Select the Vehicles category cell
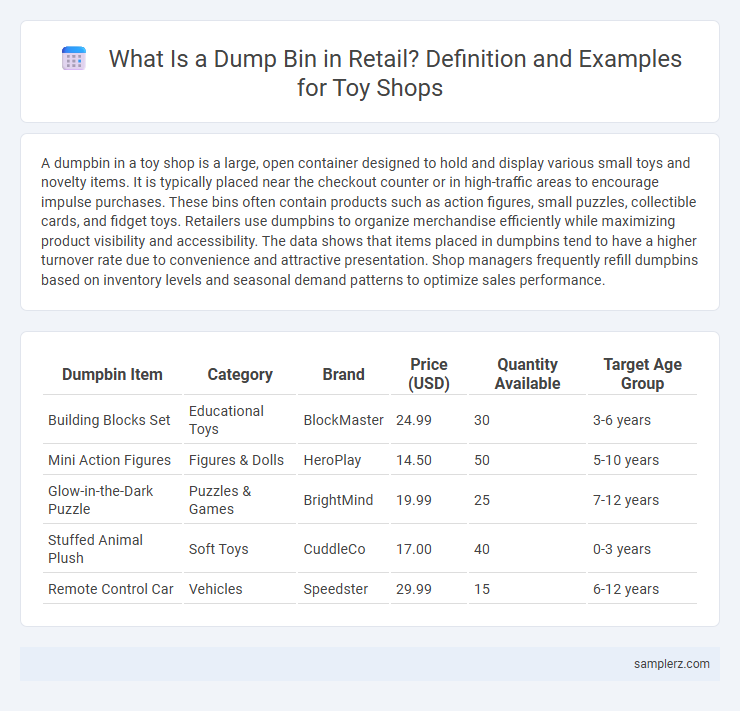 (x=240, y=589)
